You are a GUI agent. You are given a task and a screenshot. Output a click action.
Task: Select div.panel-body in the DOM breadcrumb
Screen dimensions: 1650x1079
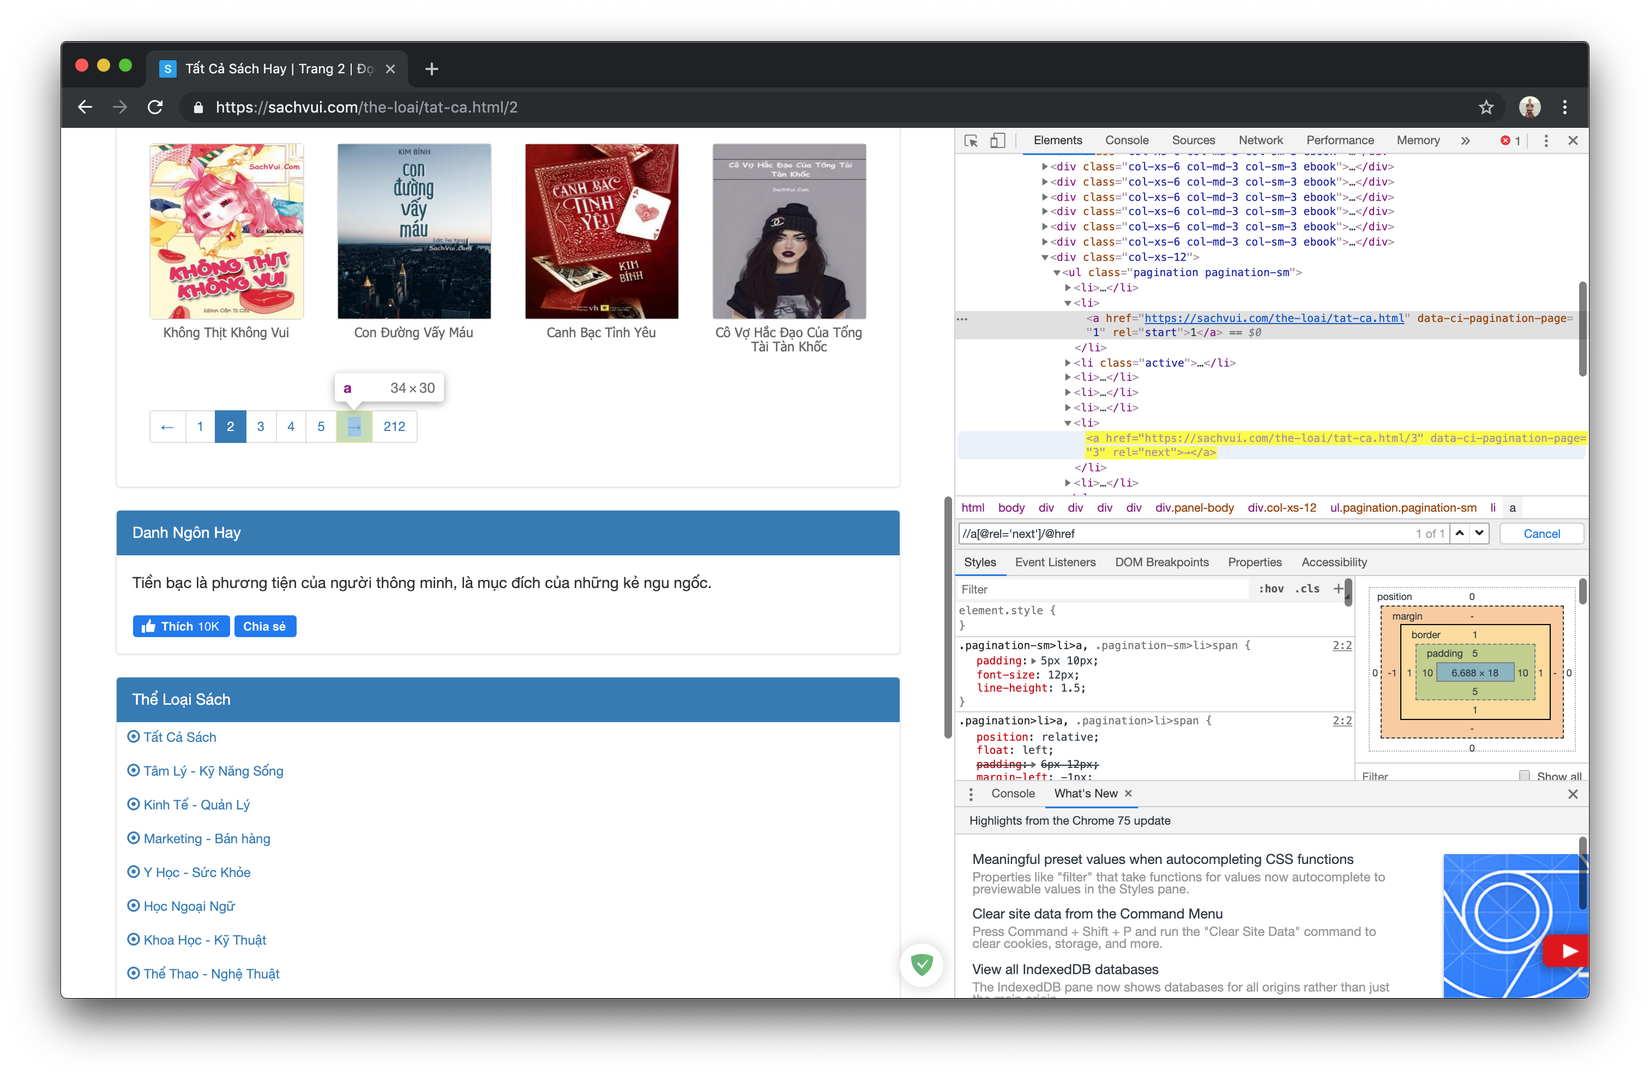click(x=1194, y=508)
